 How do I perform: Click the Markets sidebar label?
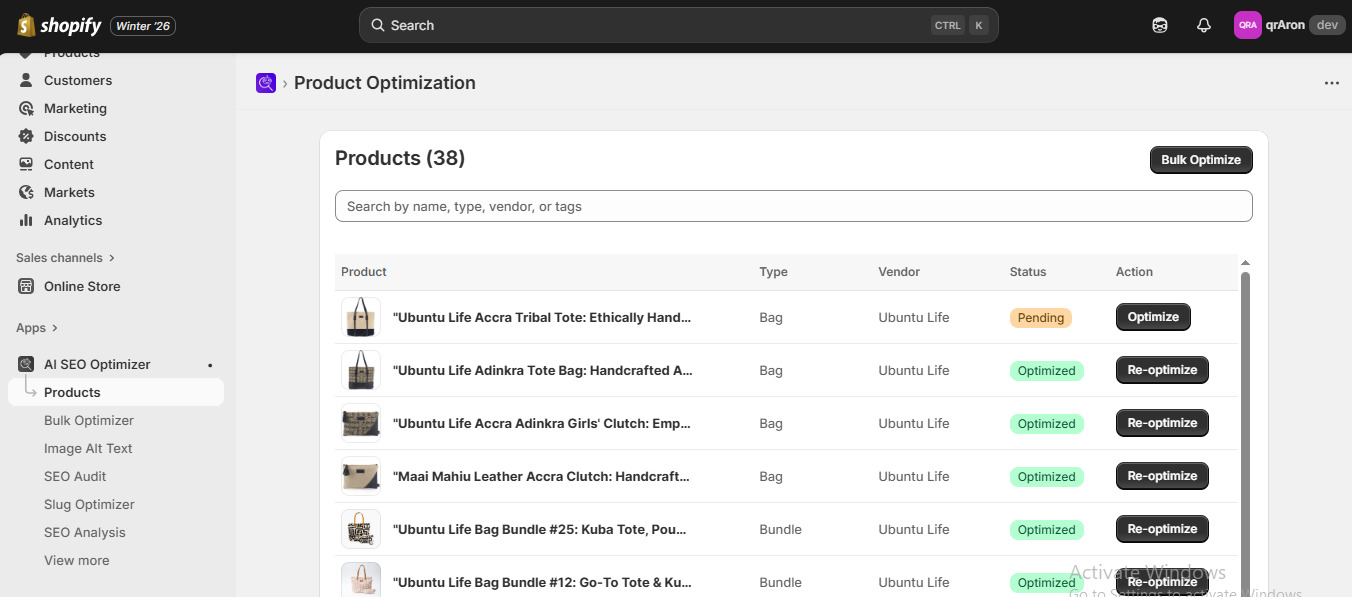point(69,192)
